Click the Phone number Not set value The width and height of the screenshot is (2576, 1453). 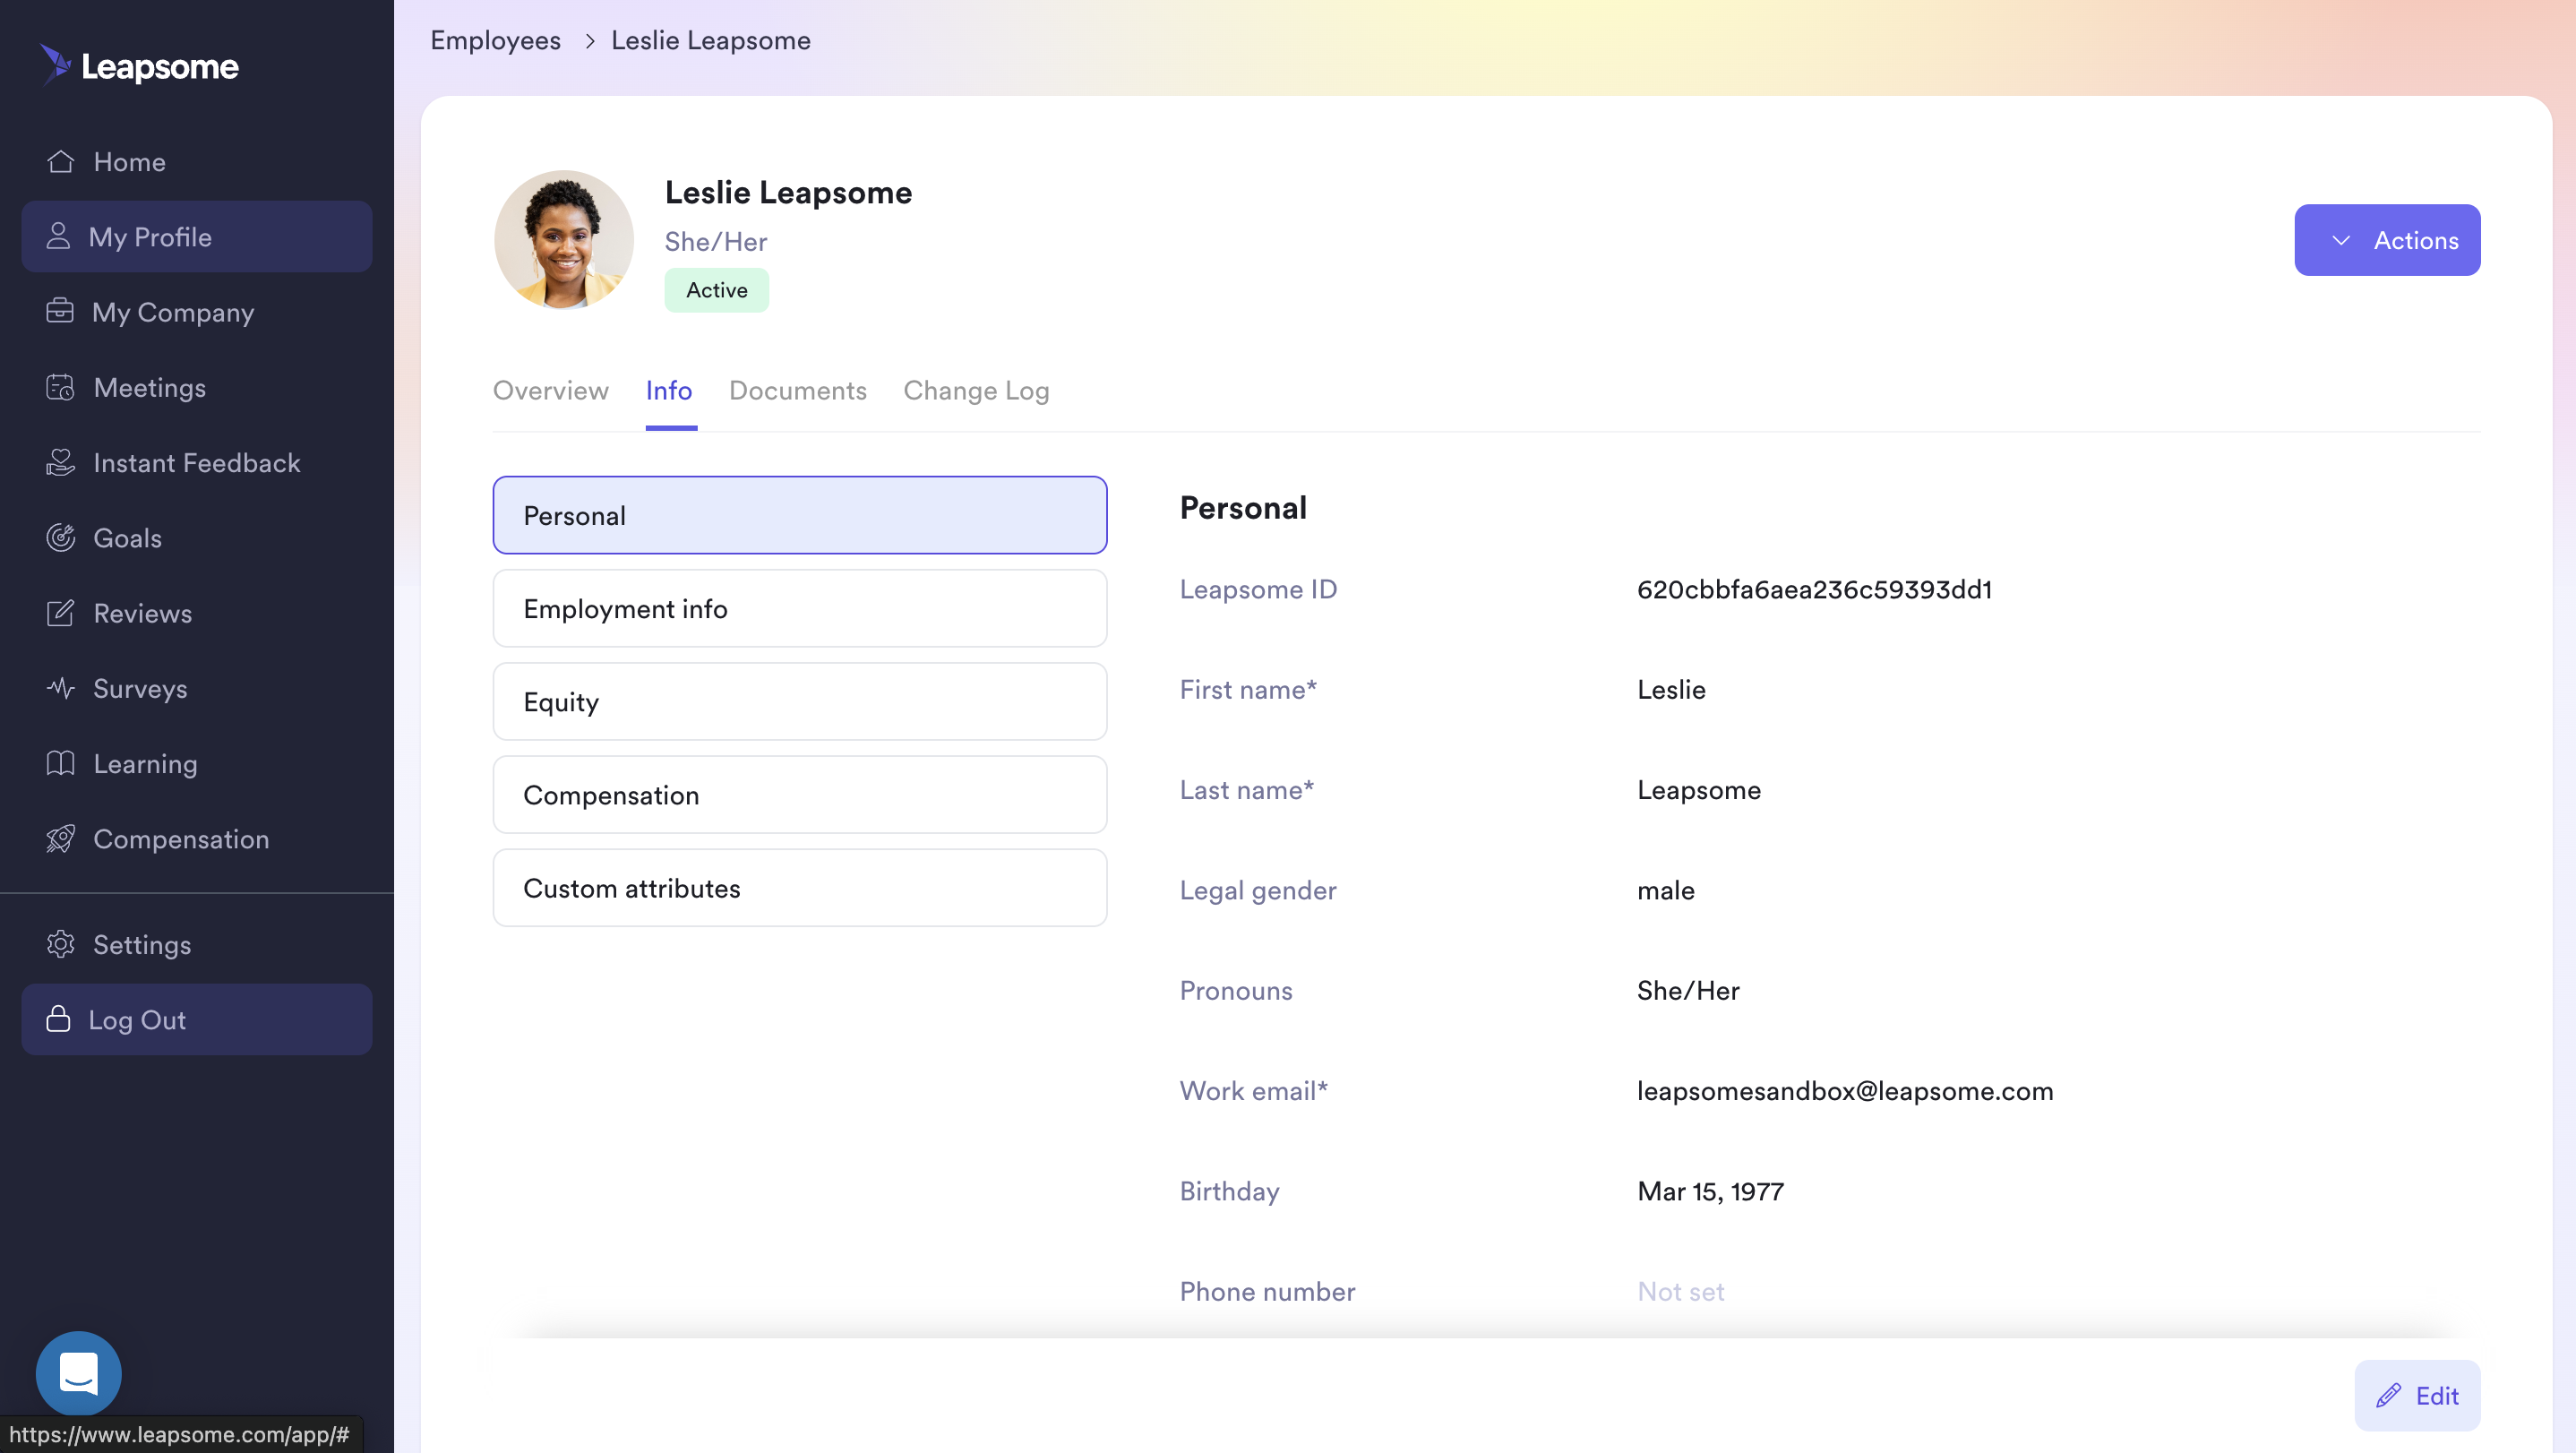point(1681,1291)
